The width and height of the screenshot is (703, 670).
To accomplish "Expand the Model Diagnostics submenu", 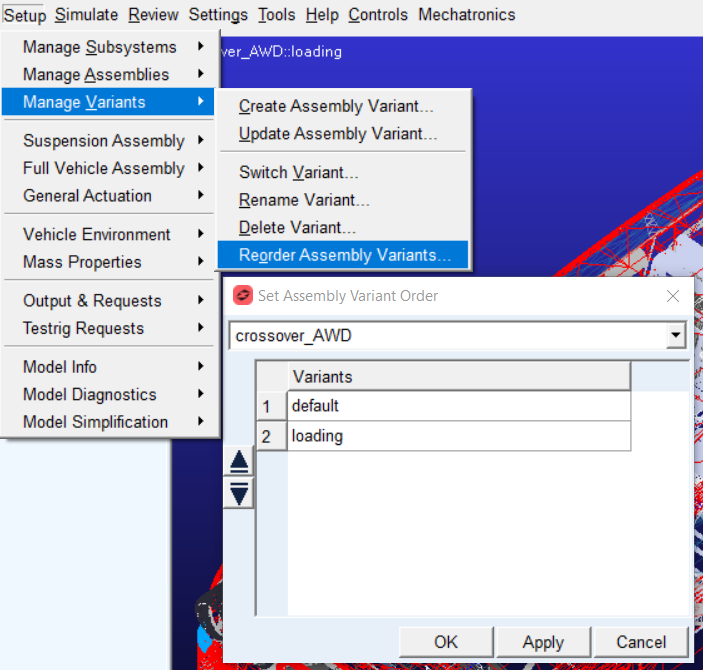I will coord(110,395).
